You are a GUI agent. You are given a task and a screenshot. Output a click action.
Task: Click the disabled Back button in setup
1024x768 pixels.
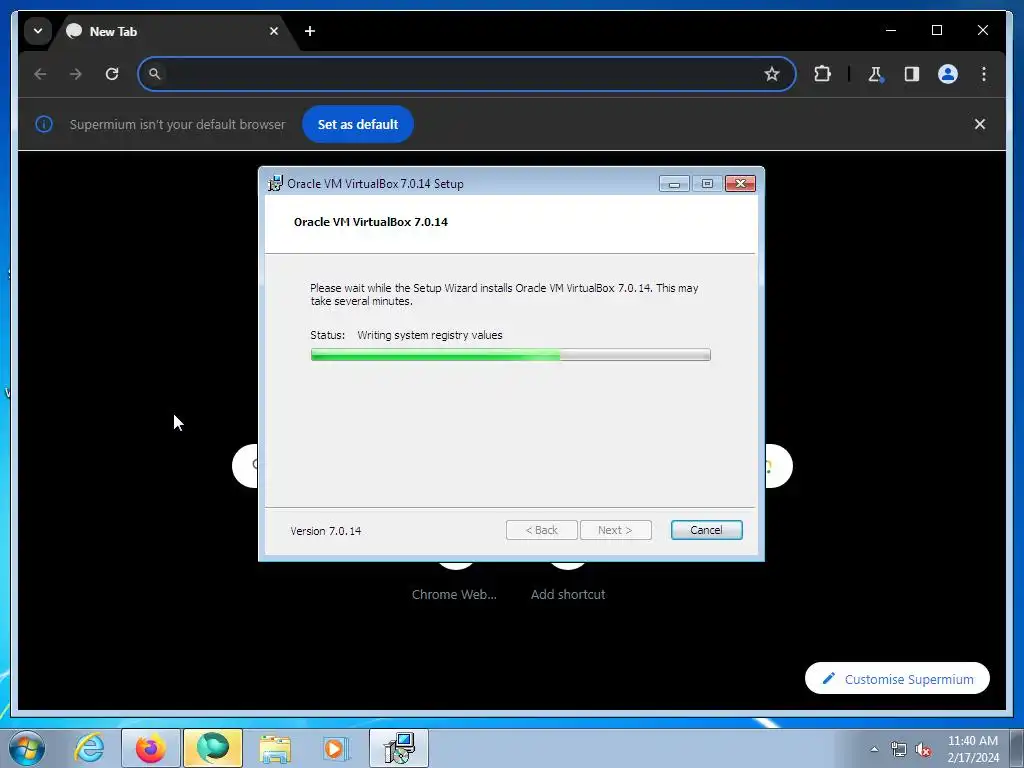(x=541, y=530)
